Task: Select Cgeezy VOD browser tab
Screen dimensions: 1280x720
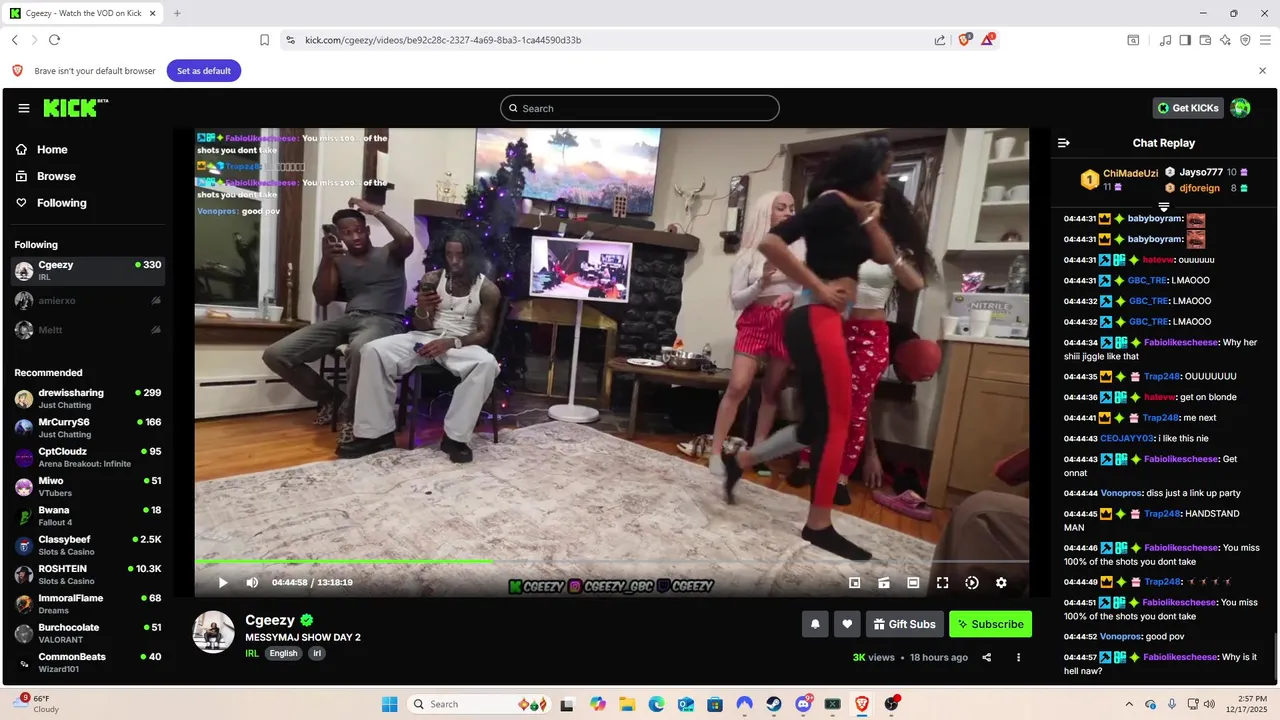Action: [83, 13]
